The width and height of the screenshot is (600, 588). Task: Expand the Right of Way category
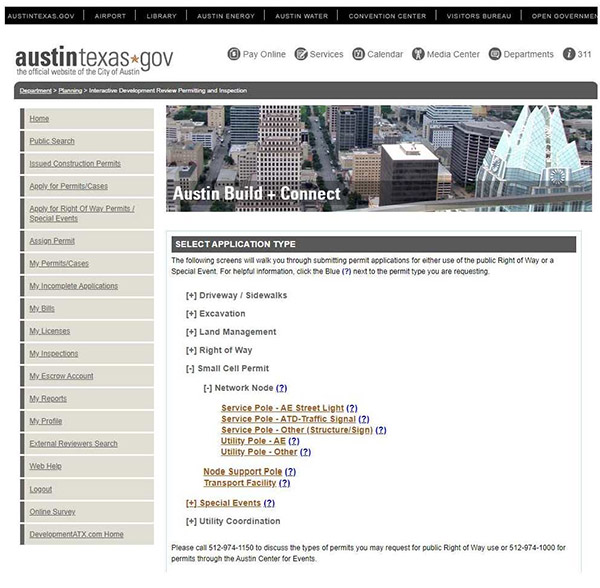pos(191,350)
